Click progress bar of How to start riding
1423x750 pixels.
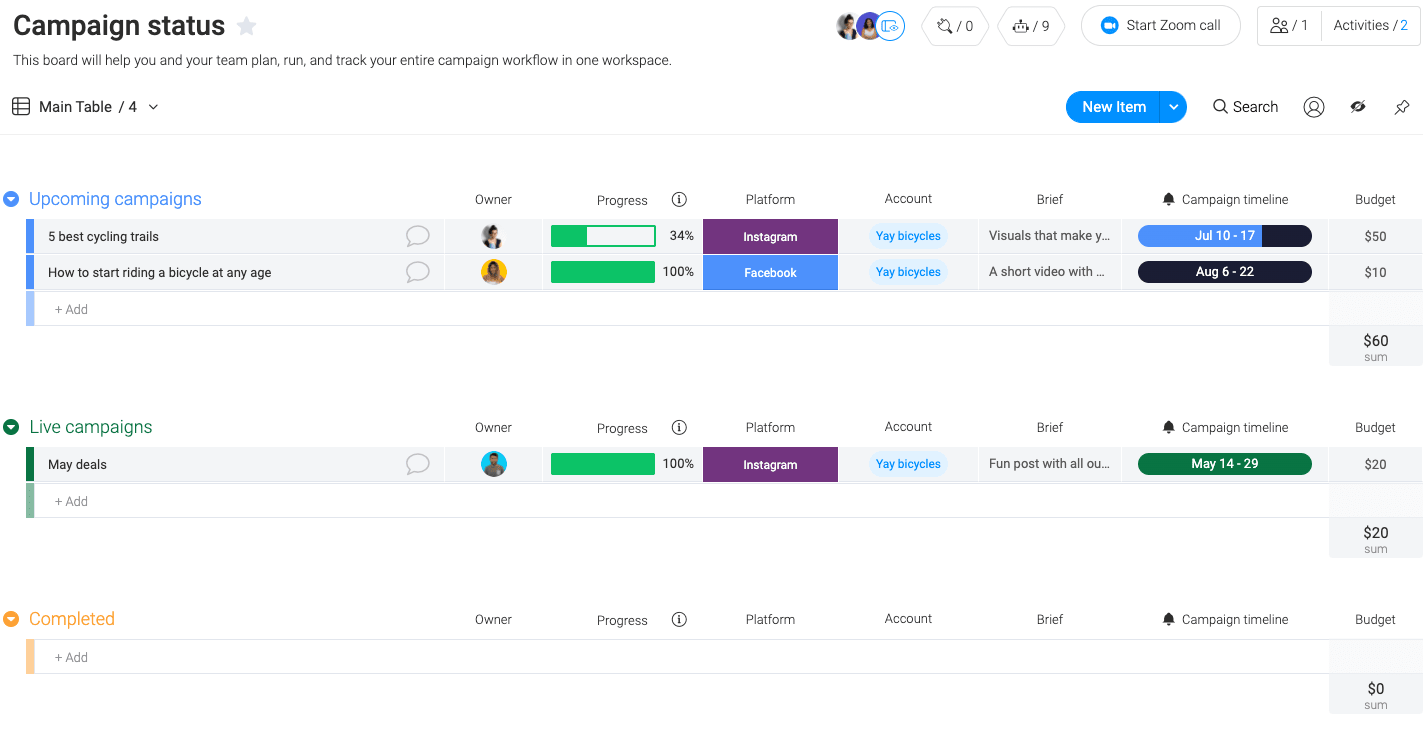pyautogui.click(x=603, y=272)
